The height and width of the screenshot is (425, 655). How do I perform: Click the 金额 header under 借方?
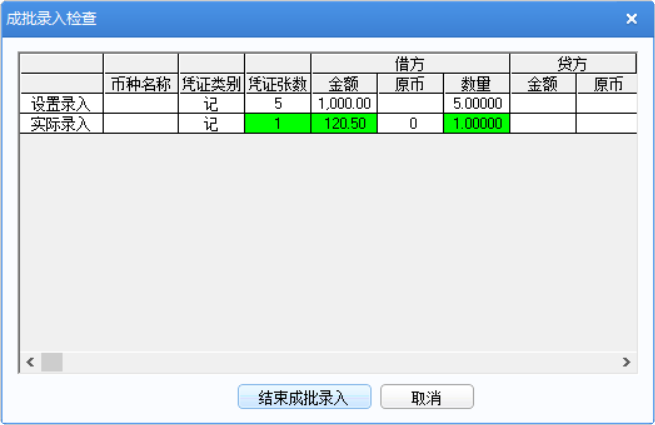[344, 84]
